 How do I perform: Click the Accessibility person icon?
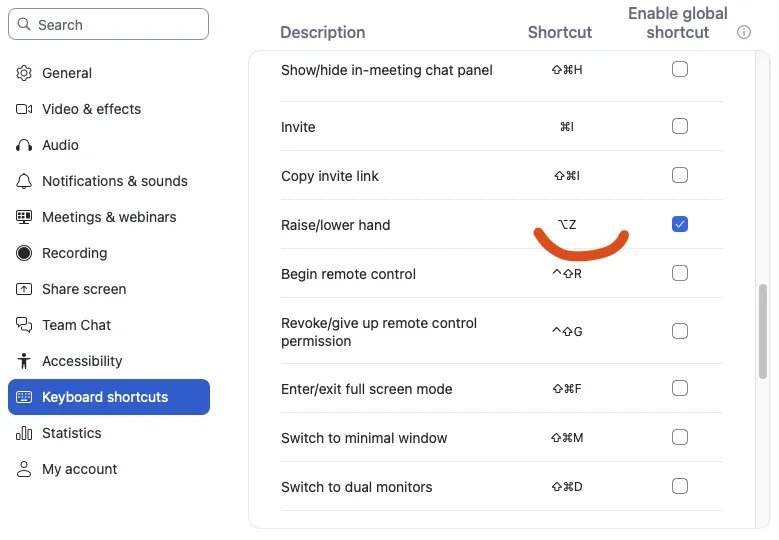(24, 361)
